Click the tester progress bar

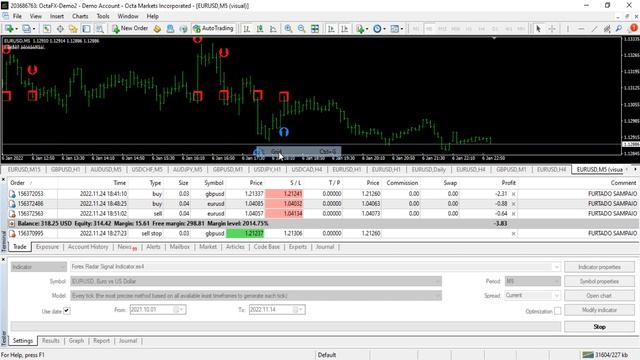click(x=286, y=326)
